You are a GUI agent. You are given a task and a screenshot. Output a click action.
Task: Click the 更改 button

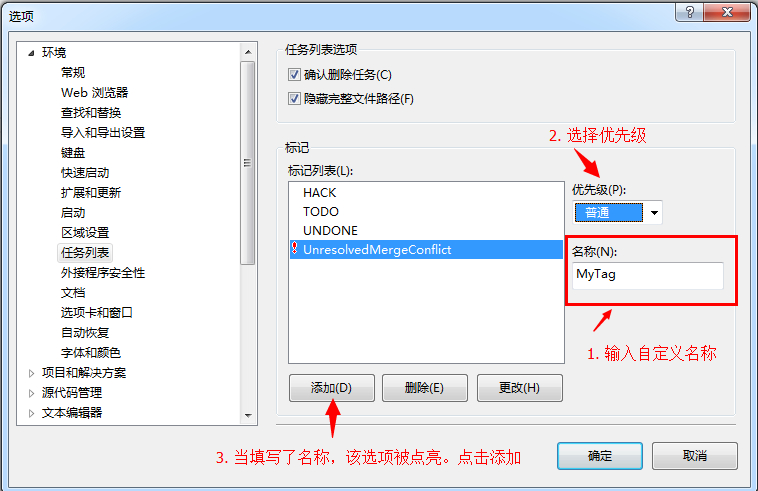click(x=520, y=388)
